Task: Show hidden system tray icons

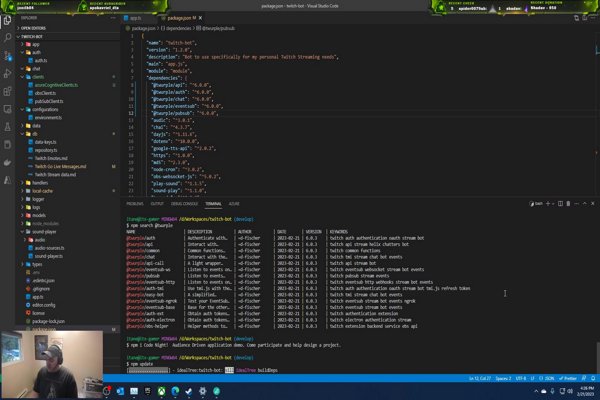Action: pyautogui.click(x=536, y=391)
